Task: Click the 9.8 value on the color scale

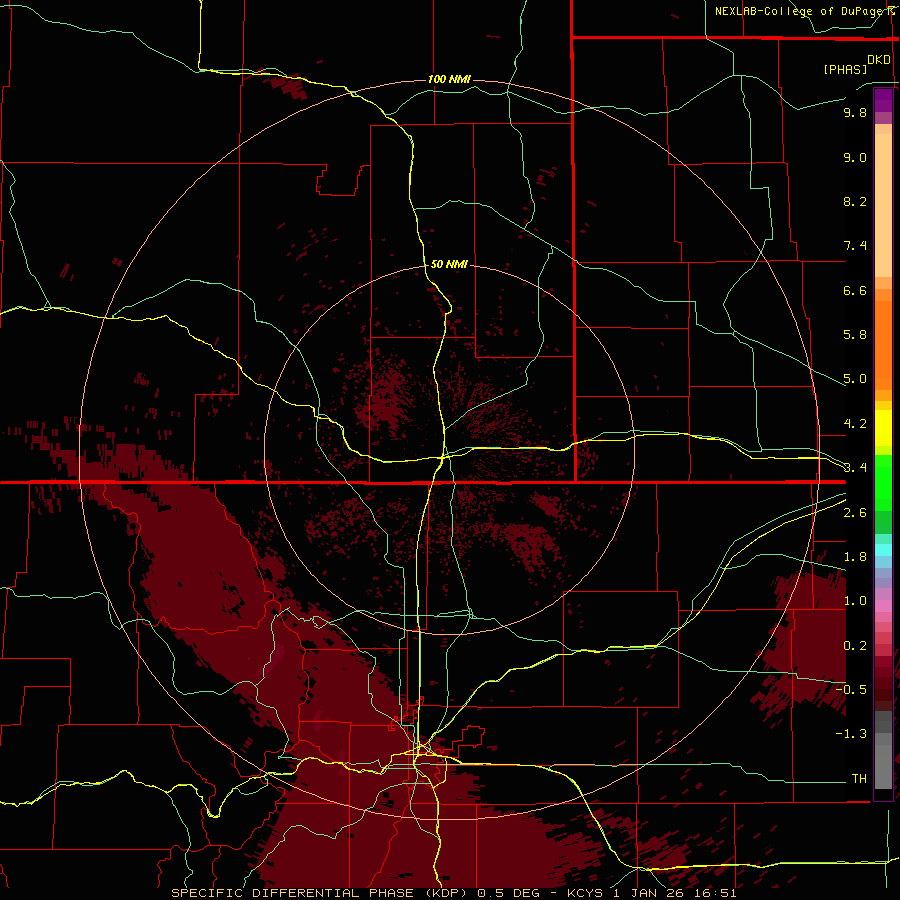Action: (855, 113)
